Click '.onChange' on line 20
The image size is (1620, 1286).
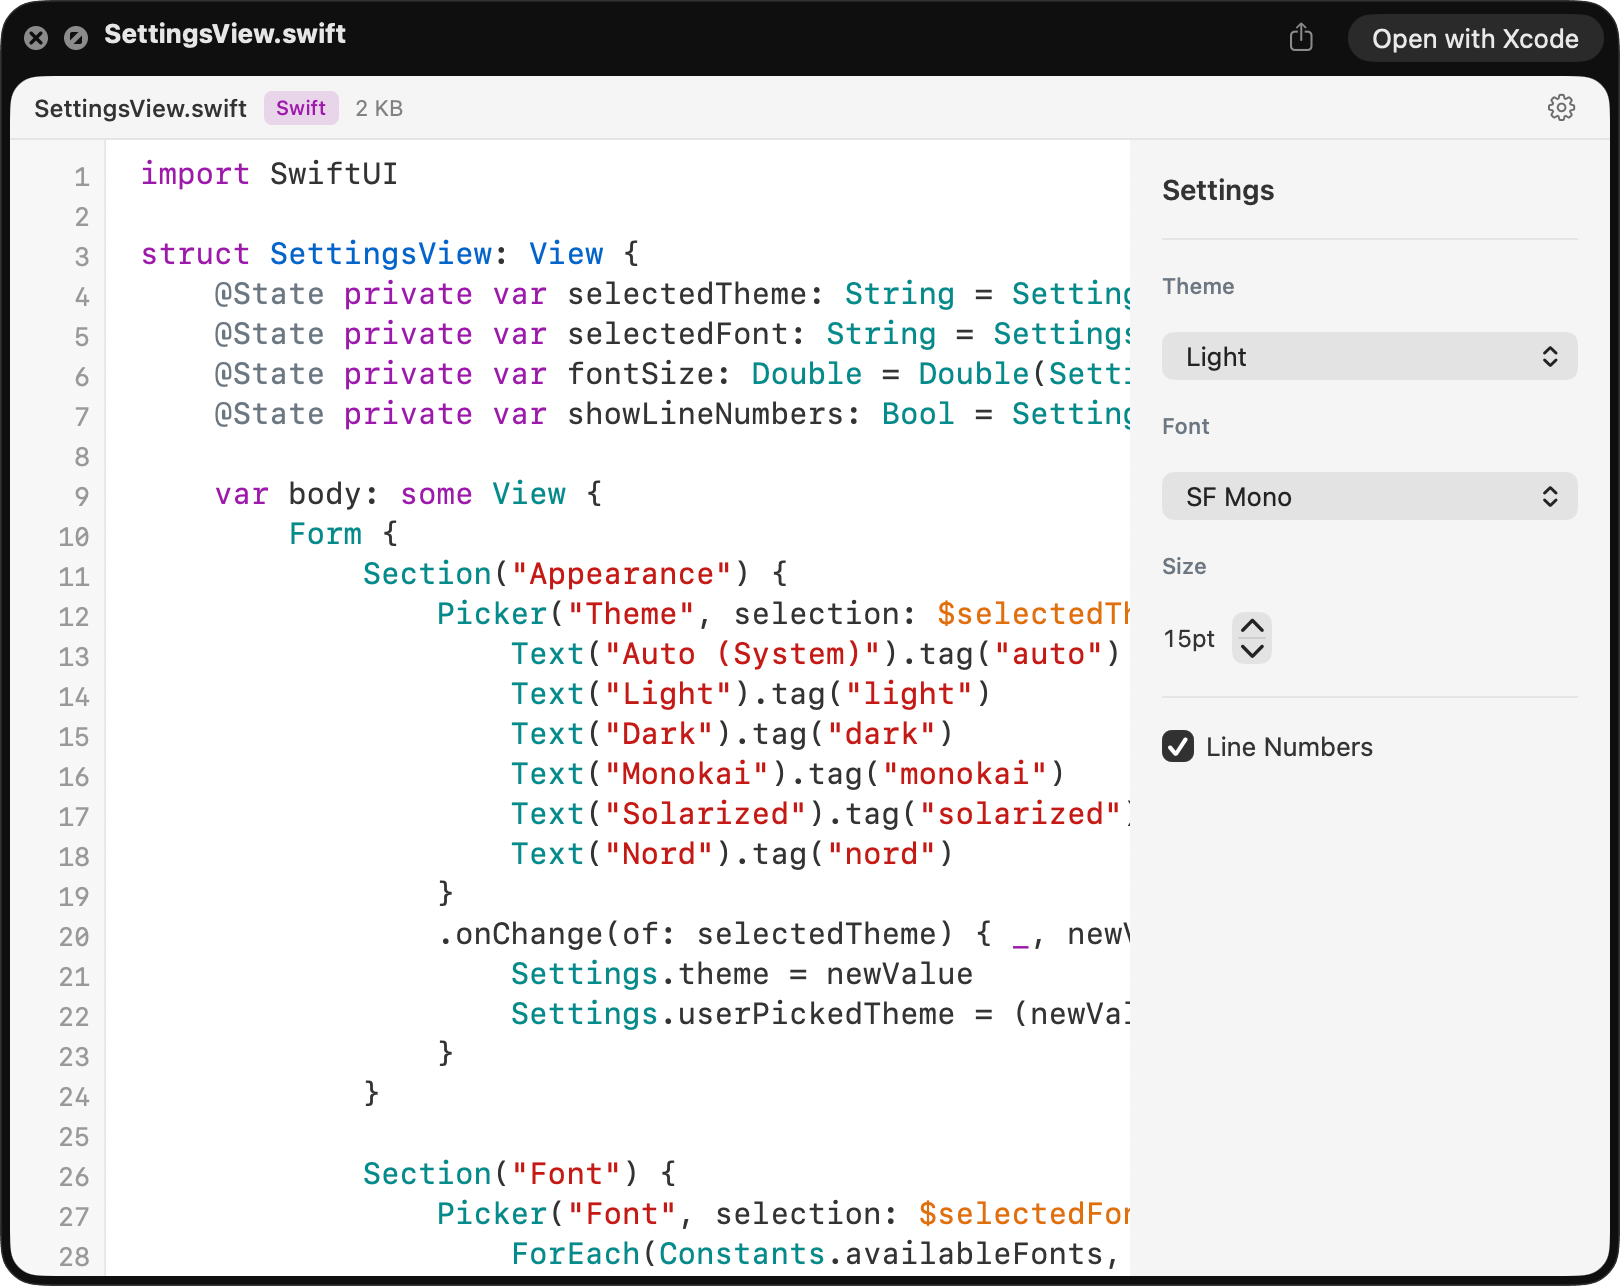(x=520, y=934)
